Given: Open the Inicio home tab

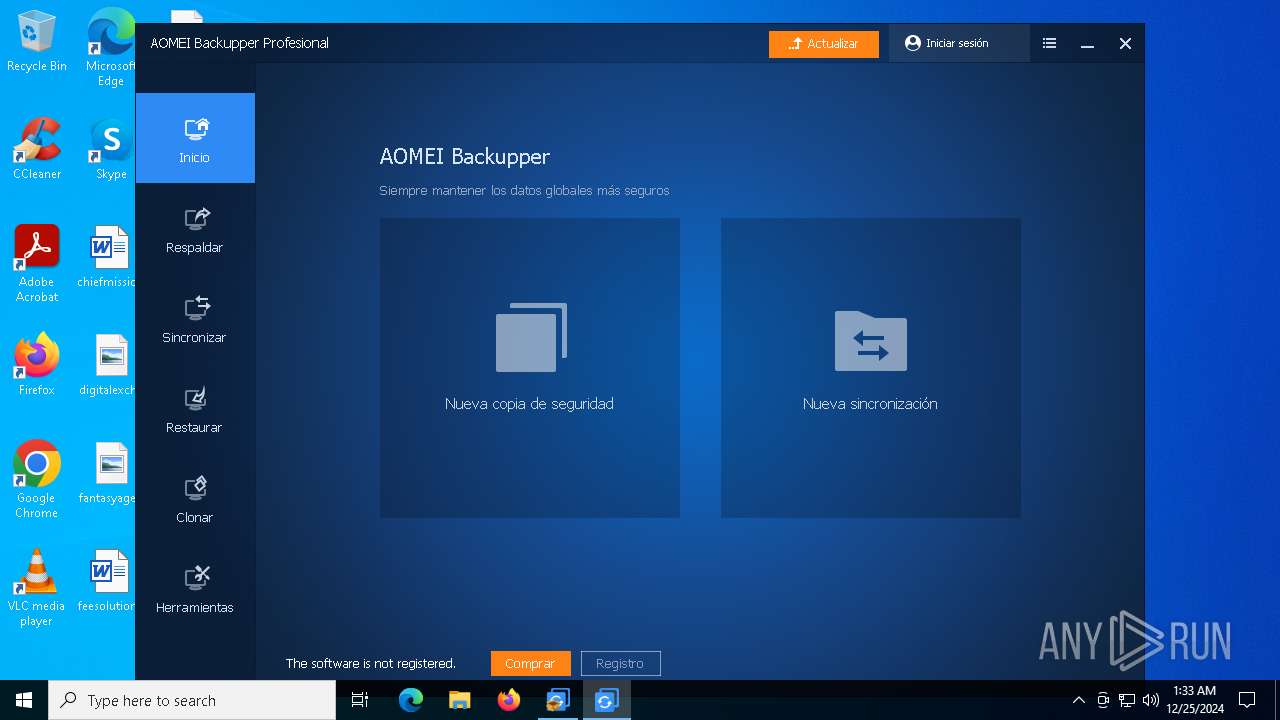Looking at the screenshot, I should [x=195, y=138].
